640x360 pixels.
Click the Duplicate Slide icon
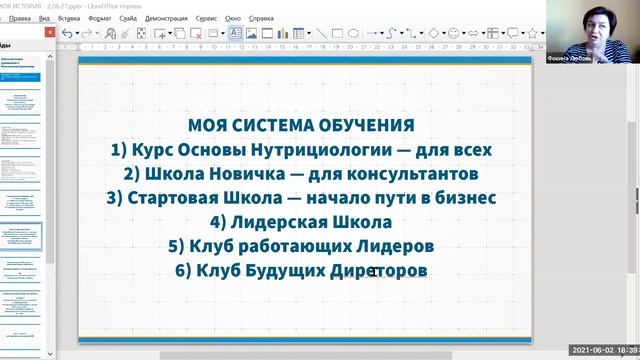180,33
